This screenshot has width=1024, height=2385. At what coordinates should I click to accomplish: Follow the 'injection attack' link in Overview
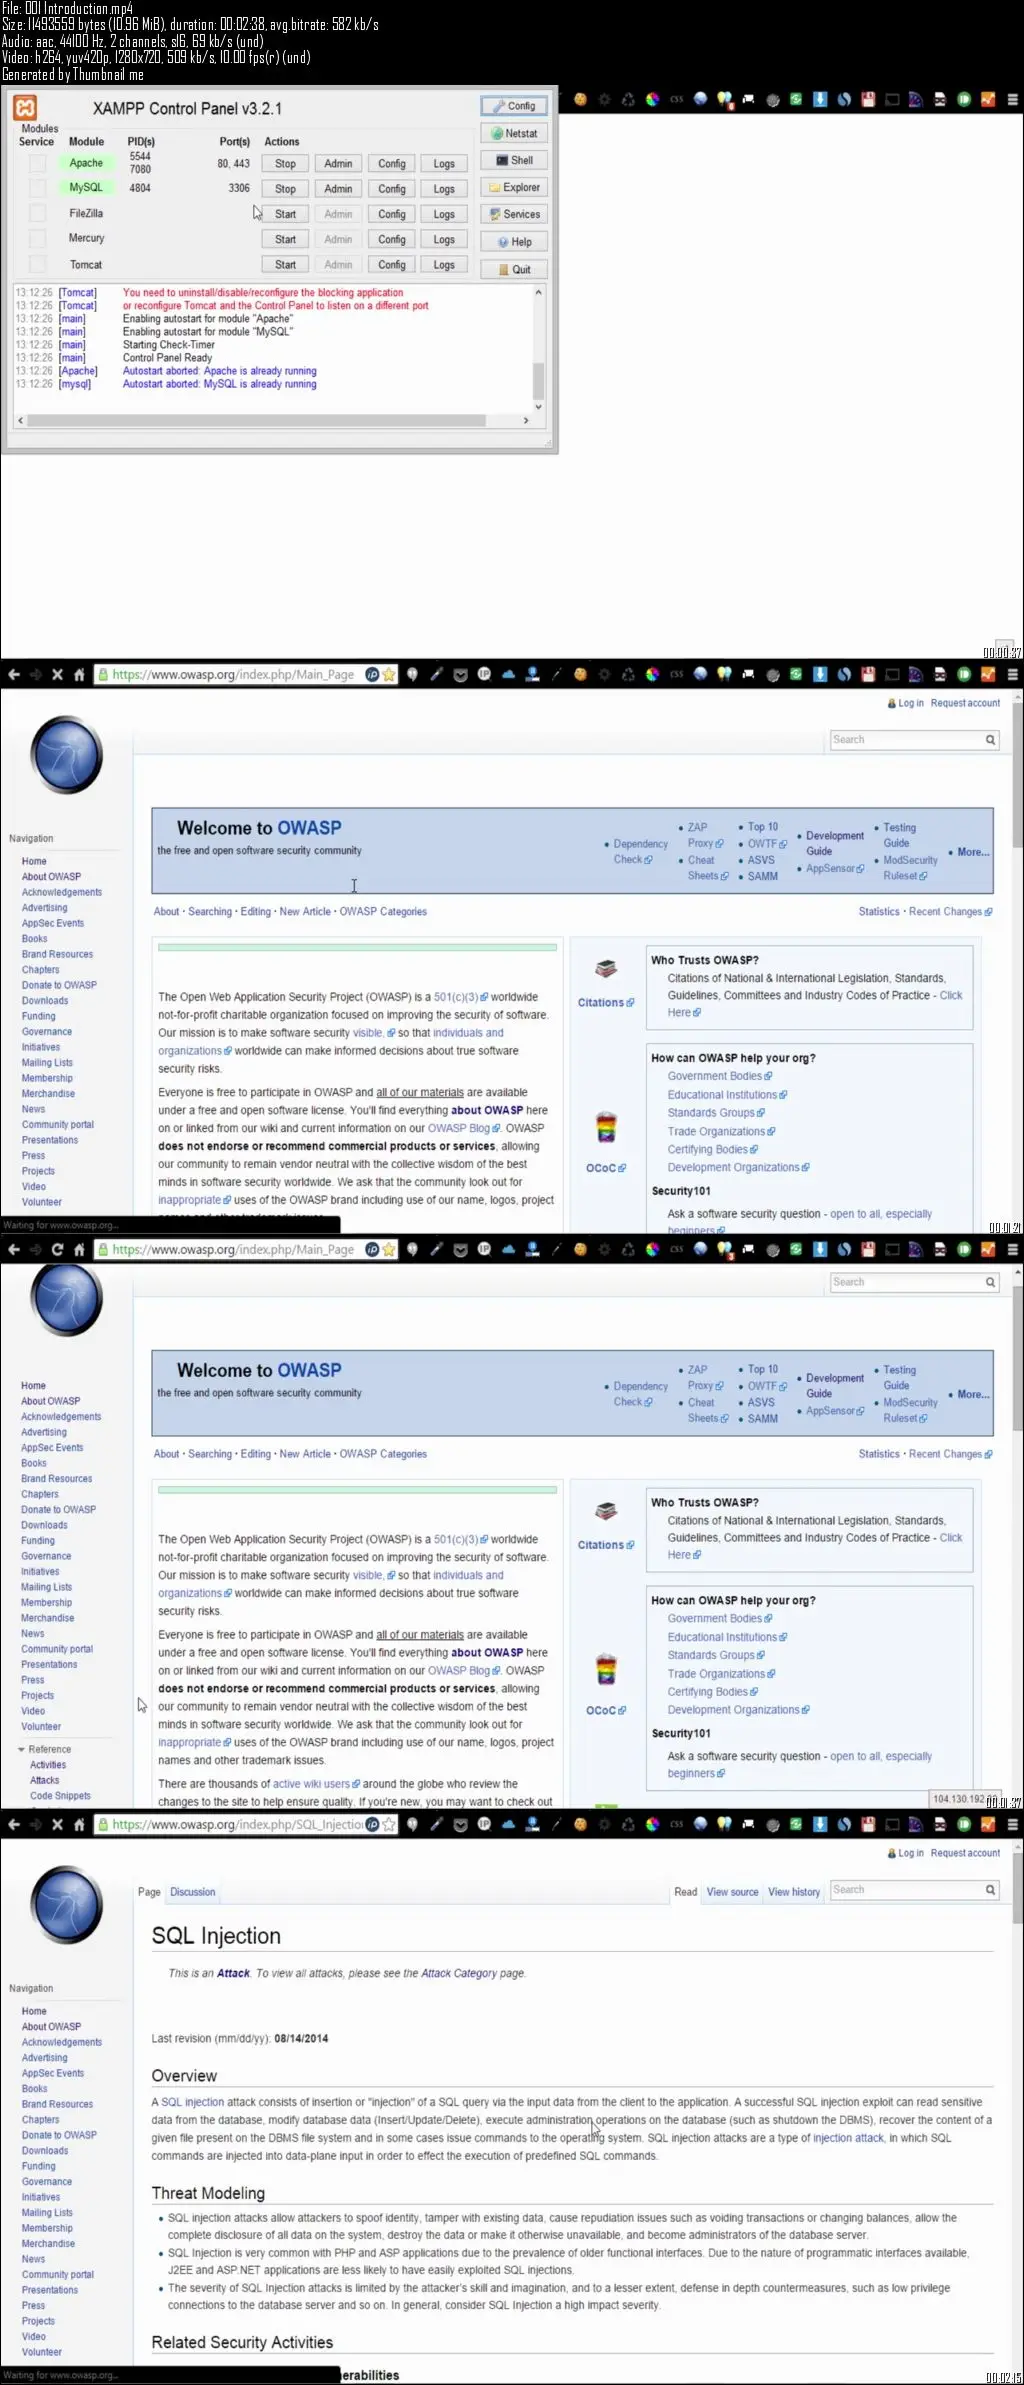(x=849, y=2138)
